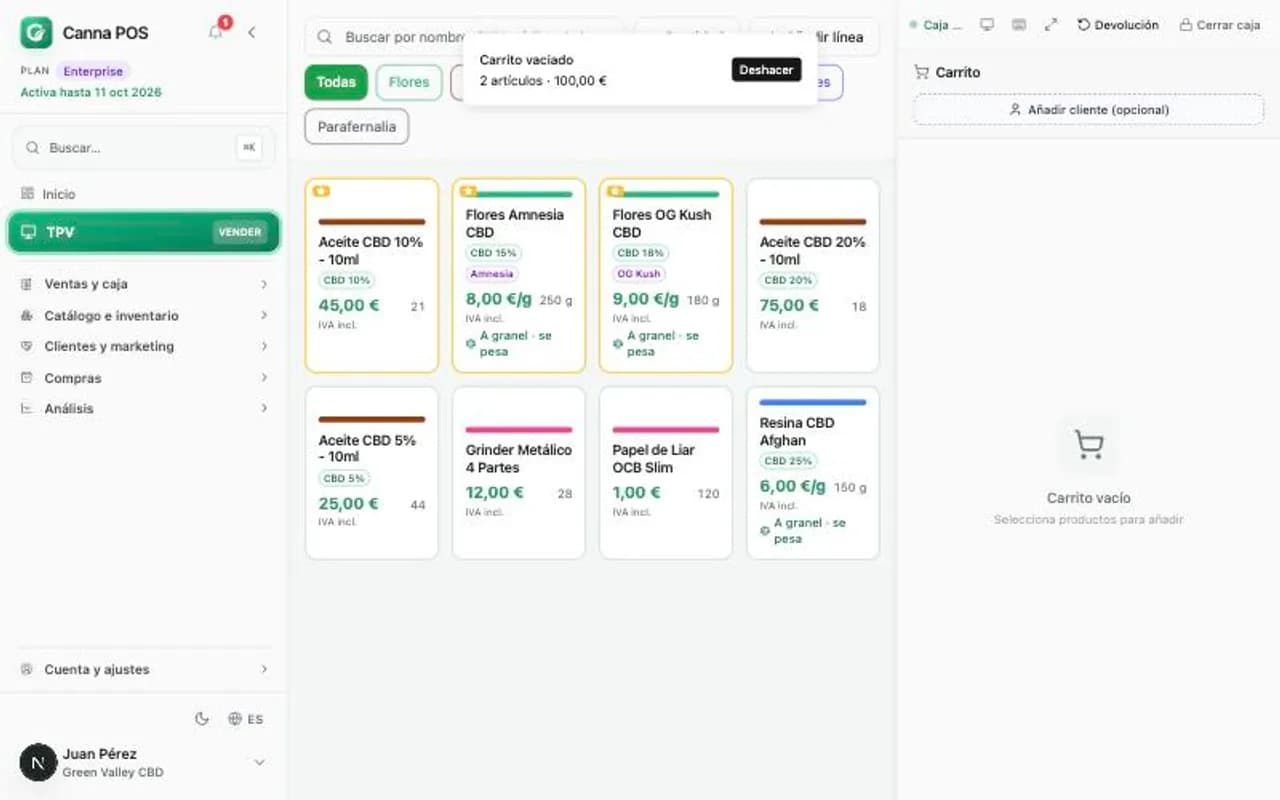Click the user avatar N

(38, 762)
